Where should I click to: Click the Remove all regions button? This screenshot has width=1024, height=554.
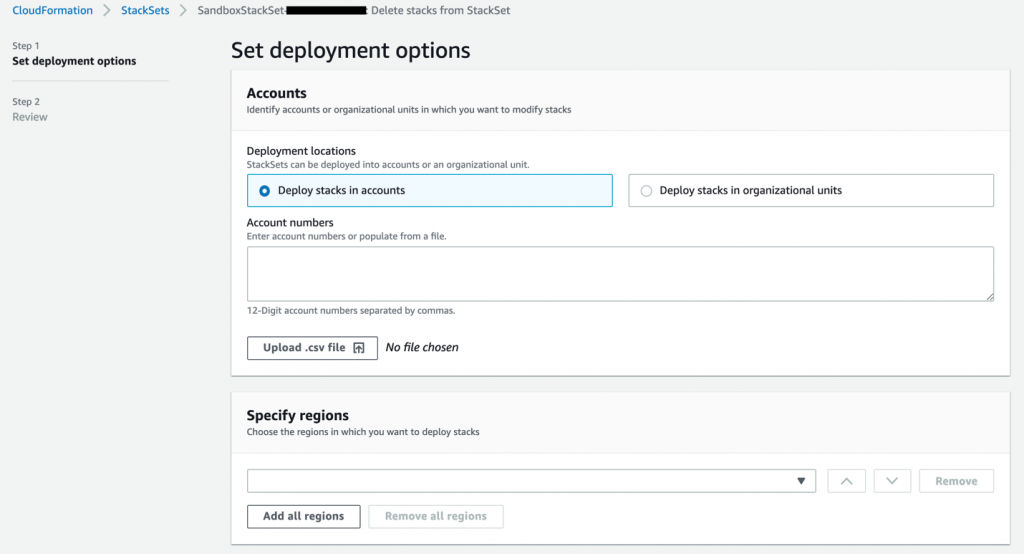pos(436,516)
